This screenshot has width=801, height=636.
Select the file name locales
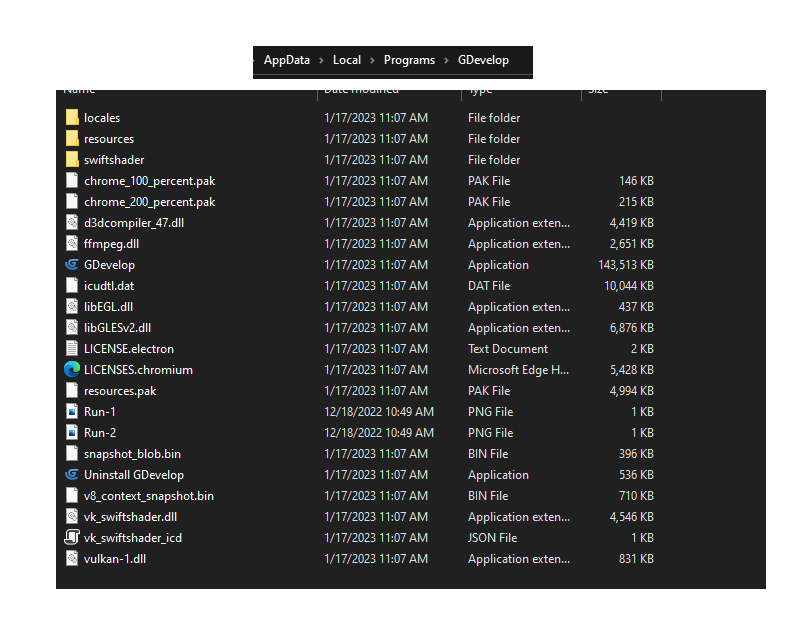pyautogui.click(x=102, y=117)
